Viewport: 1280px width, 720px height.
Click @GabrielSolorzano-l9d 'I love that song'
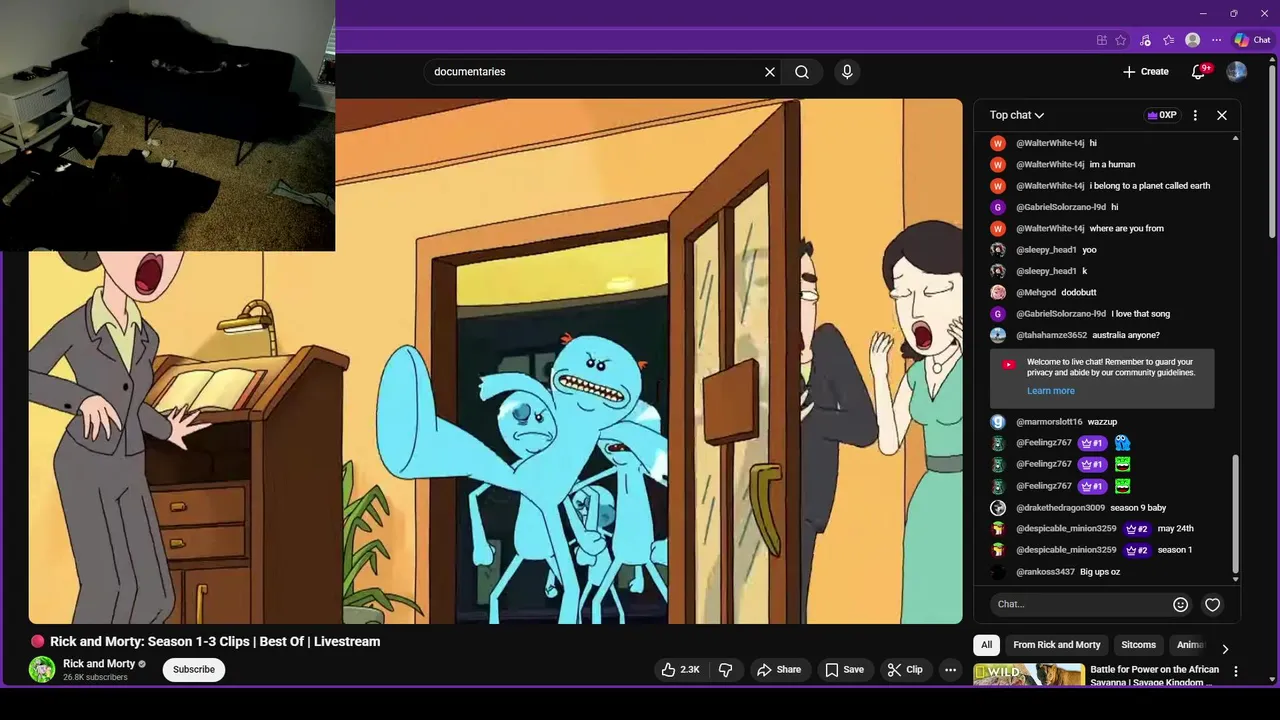(x=1141, y=314)
